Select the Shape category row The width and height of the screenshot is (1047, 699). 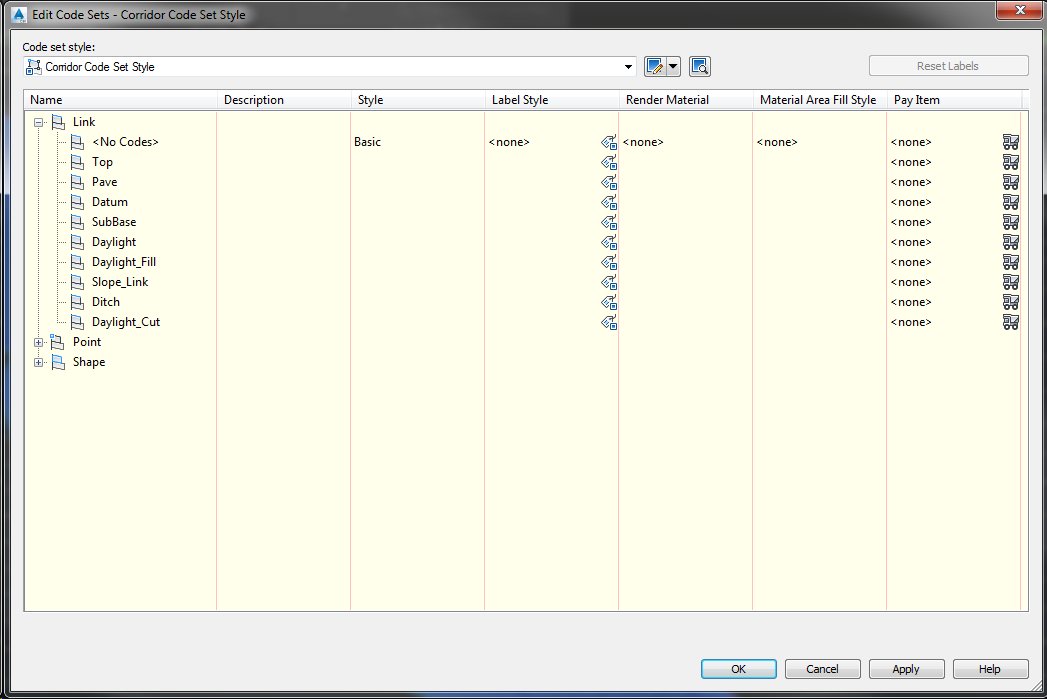point(89,363)
